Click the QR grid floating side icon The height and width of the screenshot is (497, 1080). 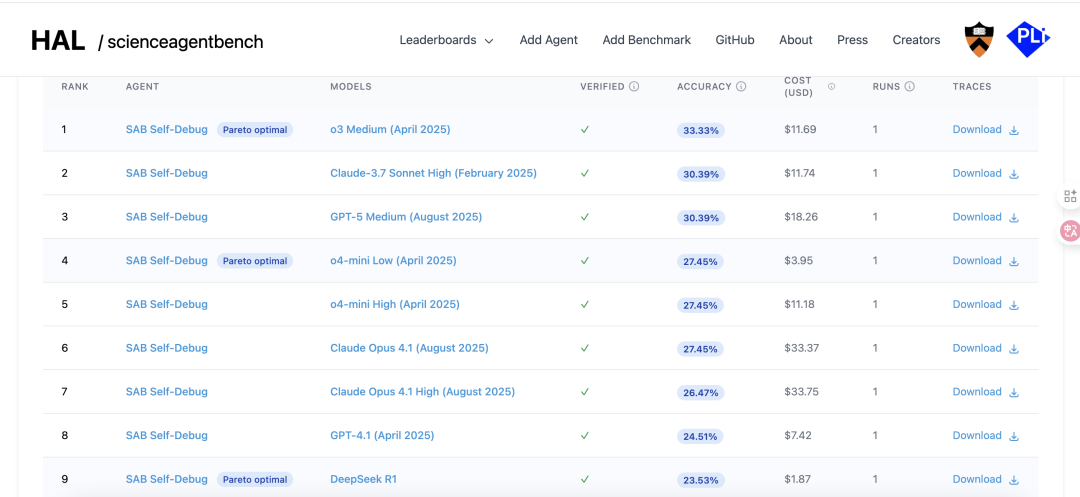click(1070, 196)
